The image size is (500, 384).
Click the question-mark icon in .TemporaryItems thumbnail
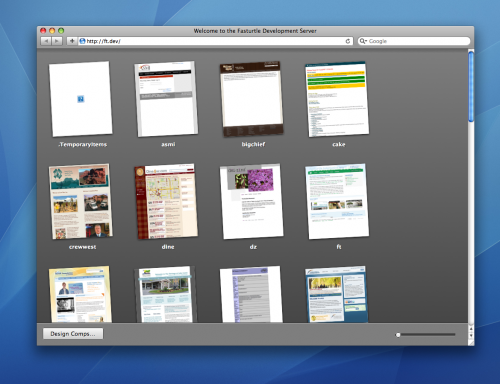point(81,99)
